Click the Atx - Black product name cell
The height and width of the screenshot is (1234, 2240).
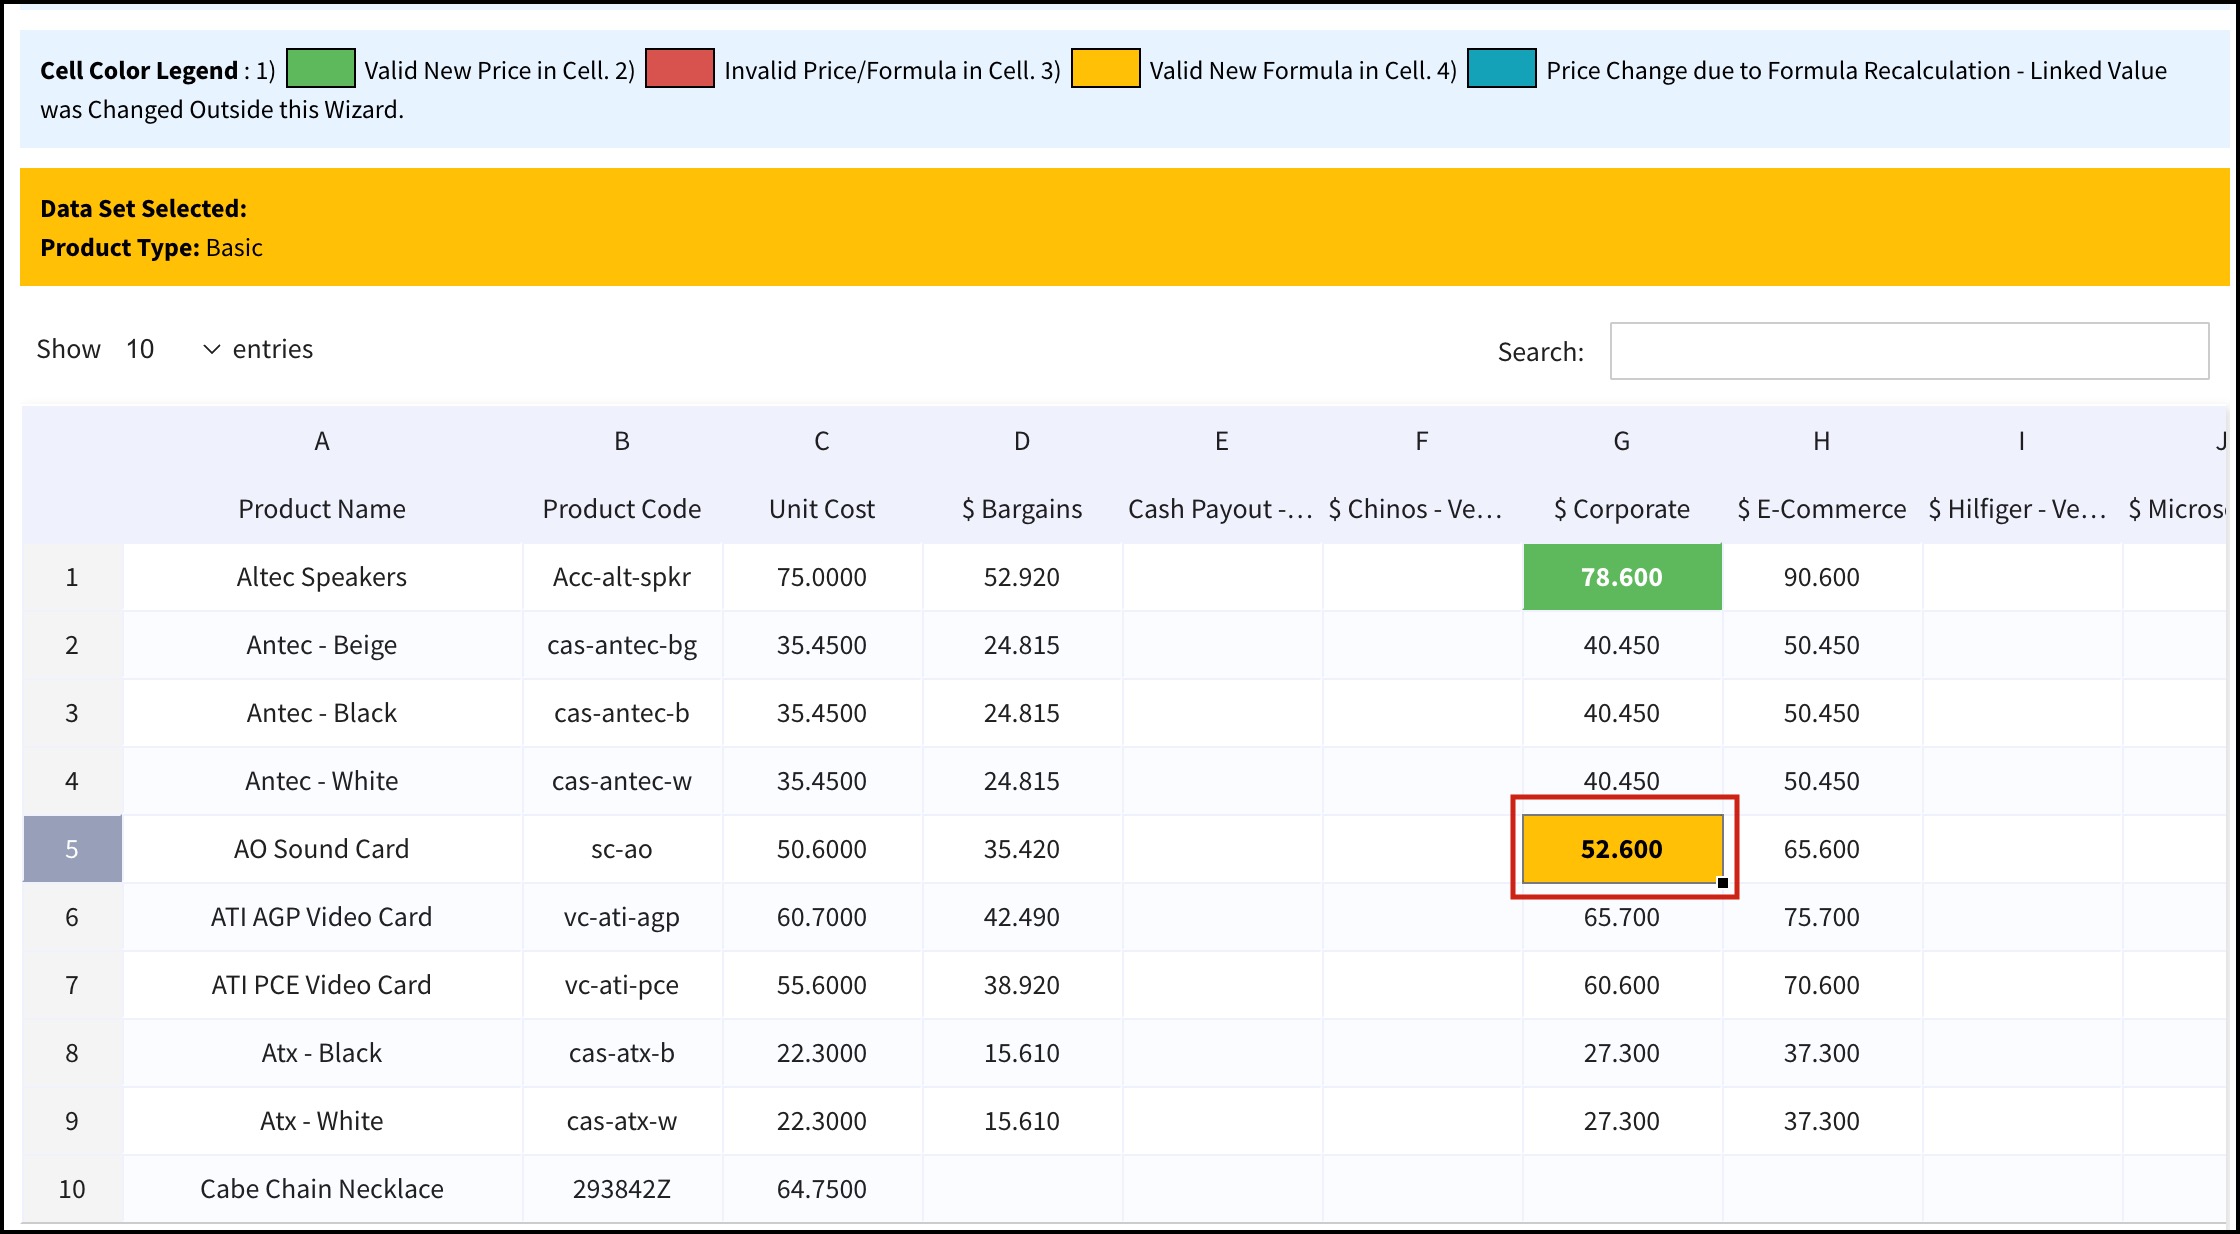[322, 1053]
